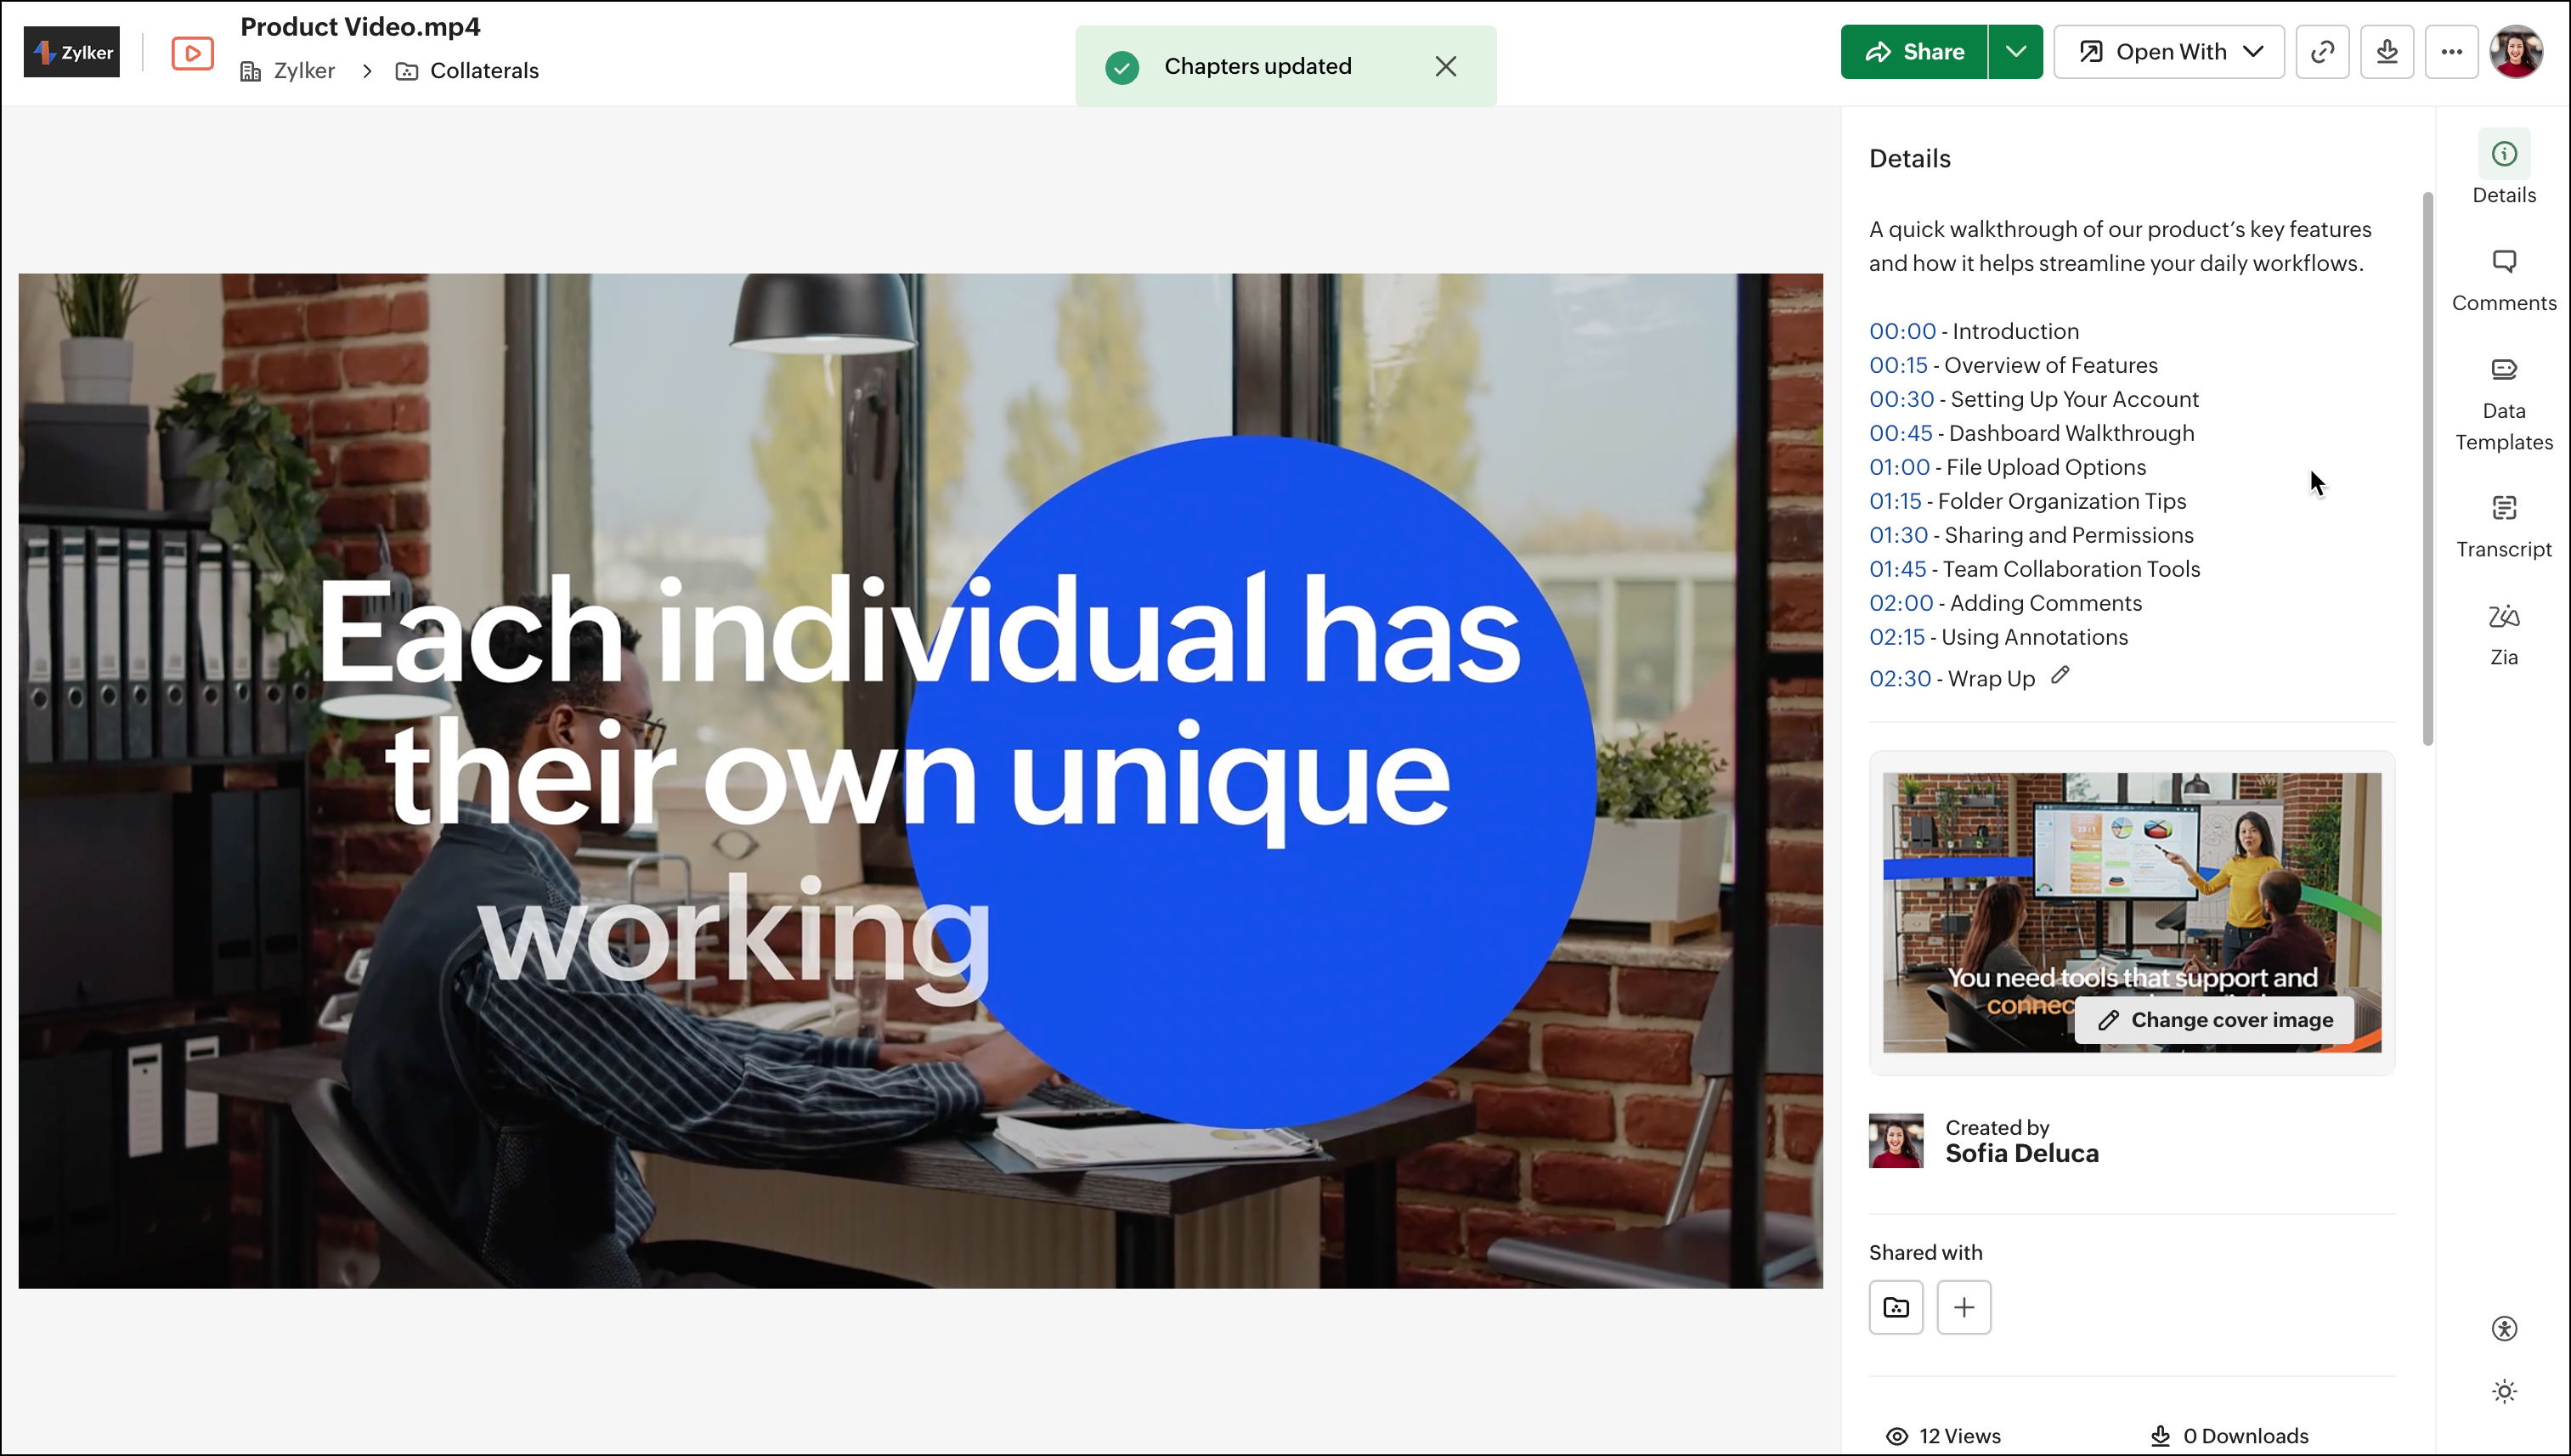The width and height of the screenshot is (2571, 1456).
Task: Click the copy link icon
Action: click(2322, 52)
